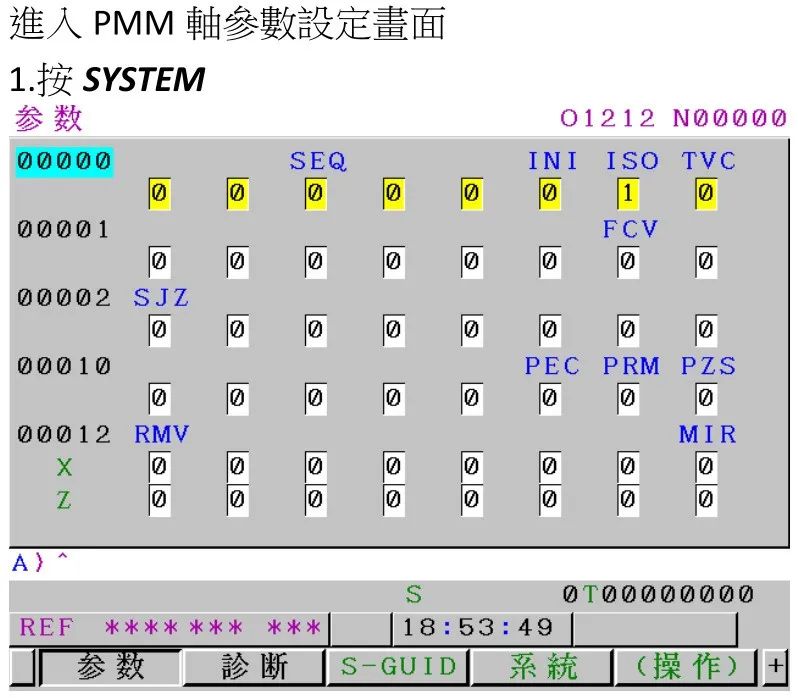The image size is (798, 698).
Task: Click the sequence number N00000
Action: tap(730, 119)
